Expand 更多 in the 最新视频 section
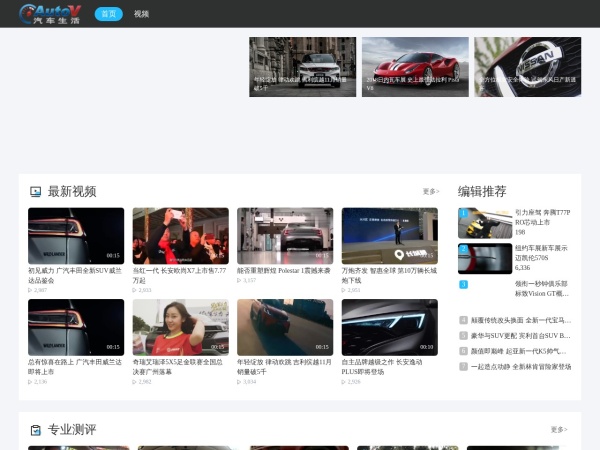Image resolution: width=600 pixels, height=450 pixels. coord(430,191)
